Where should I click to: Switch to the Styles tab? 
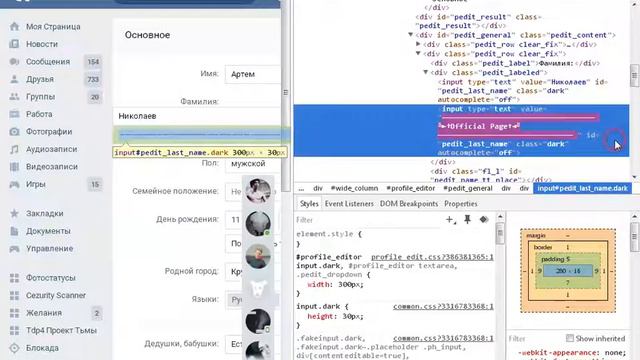(x=309, y=204)
